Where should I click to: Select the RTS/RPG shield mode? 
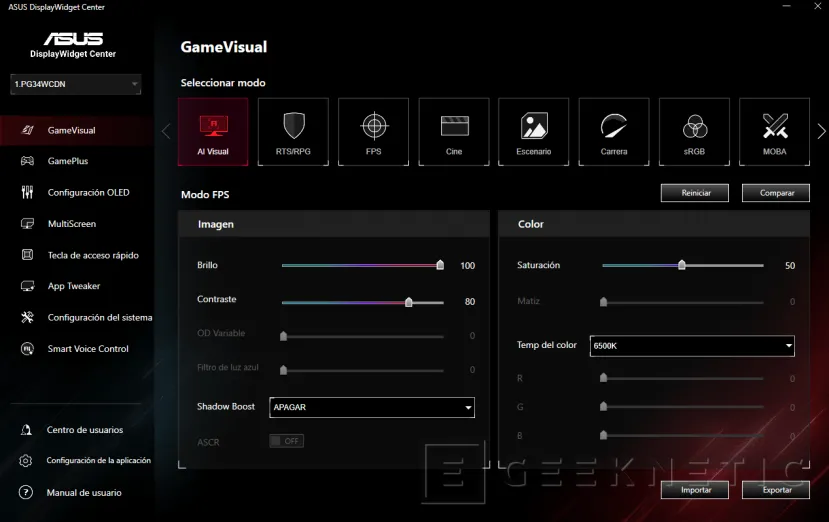(x=293, y=132)
